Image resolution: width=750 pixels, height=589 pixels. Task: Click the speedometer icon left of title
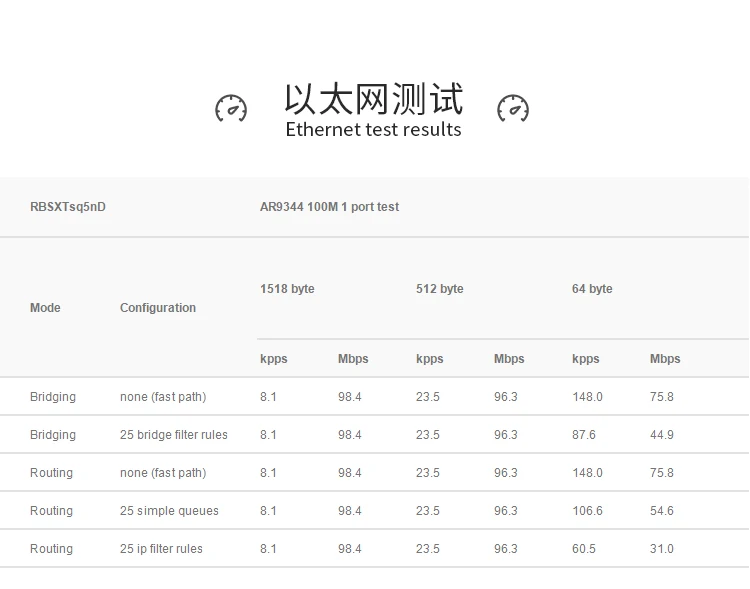[231, 108]
